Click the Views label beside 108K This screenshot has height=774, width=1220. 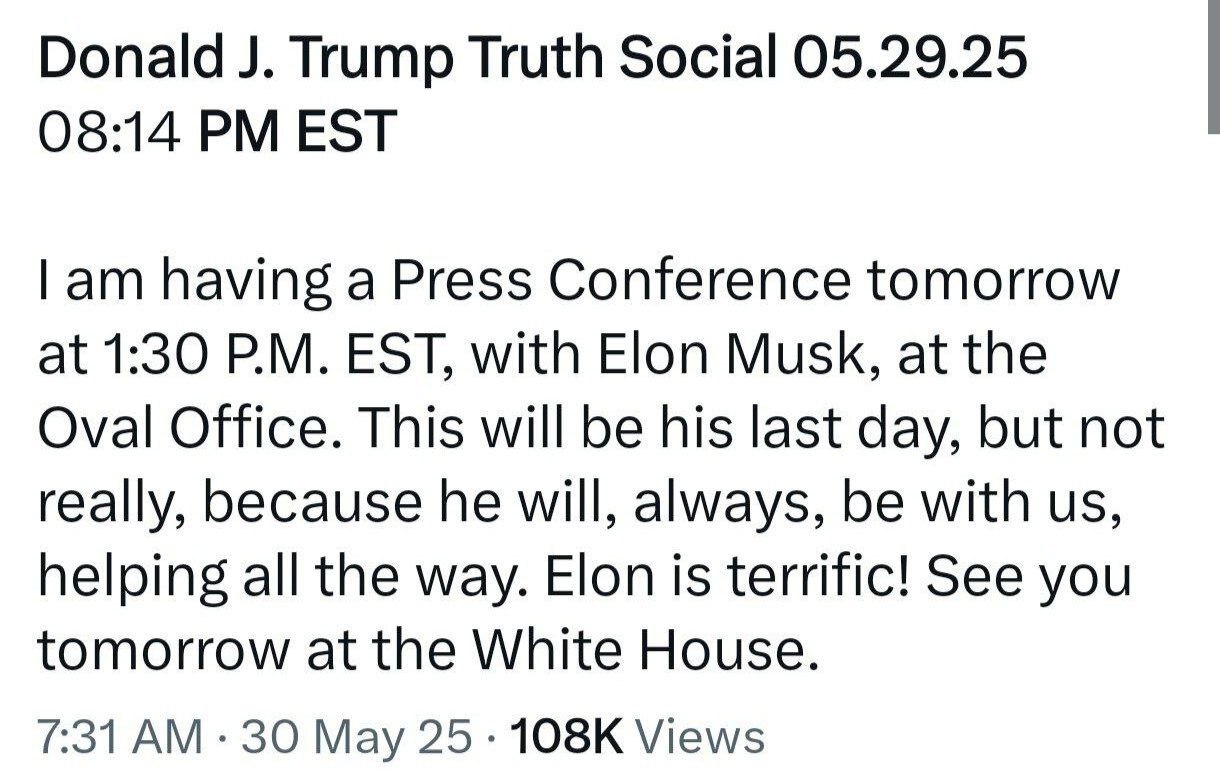[700, 739]
